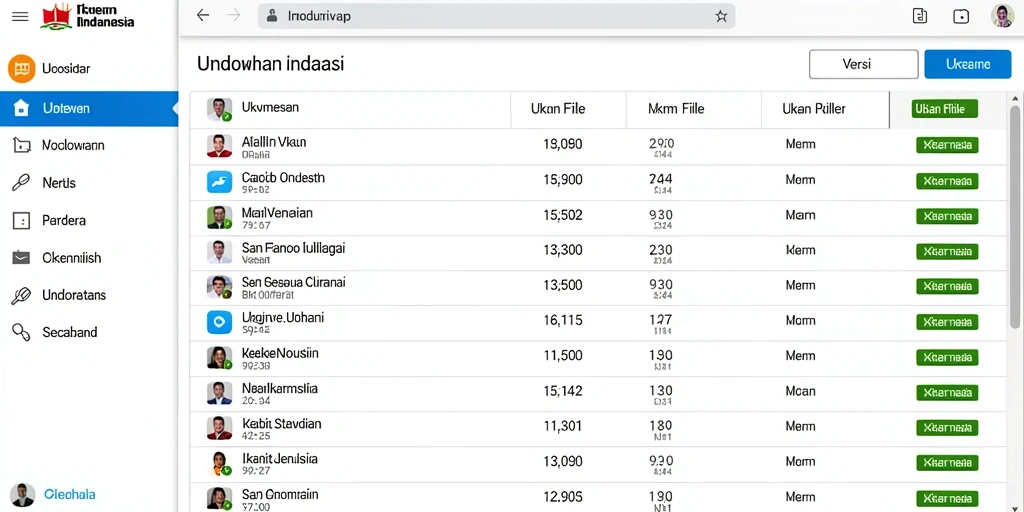The height and width of the screenshot is (512, 1024).
Task: Open the Okenniish sidebar item
Action: [89, 258]
